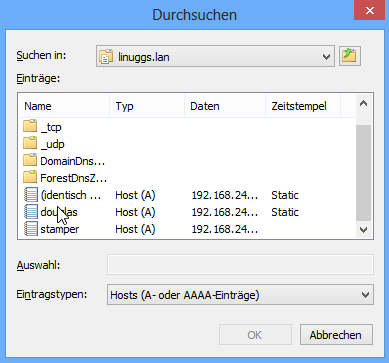Select the _udp entry name
The height and width of the screenshot is (363, 389).
[x=52, y=144]
